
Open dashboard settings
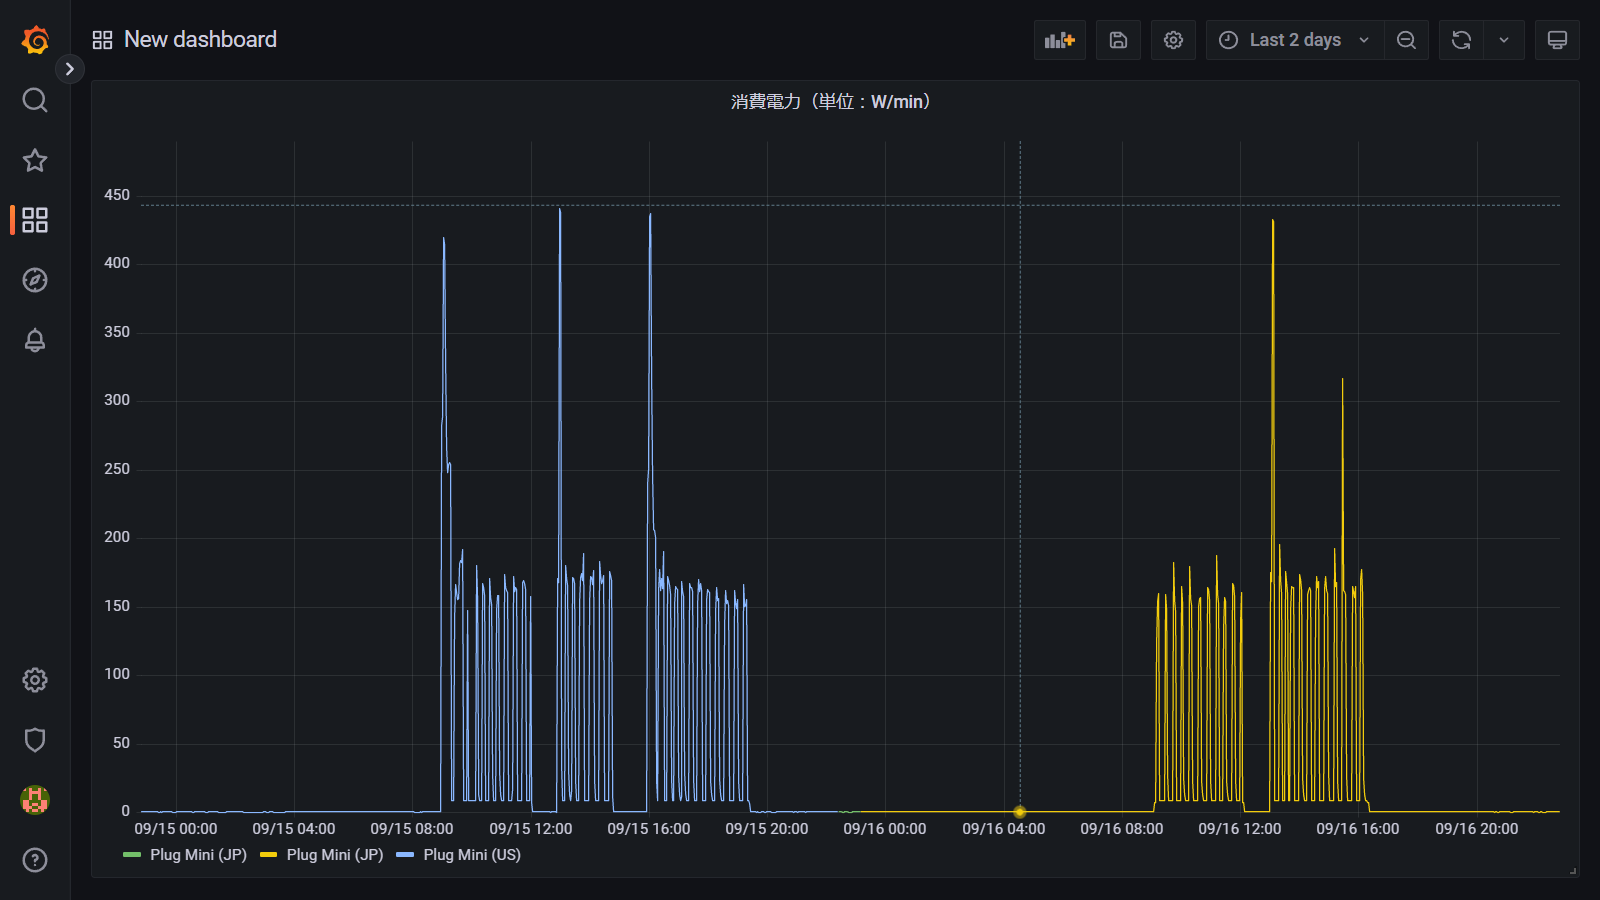pyautogui.click(x=1173, y=40)
